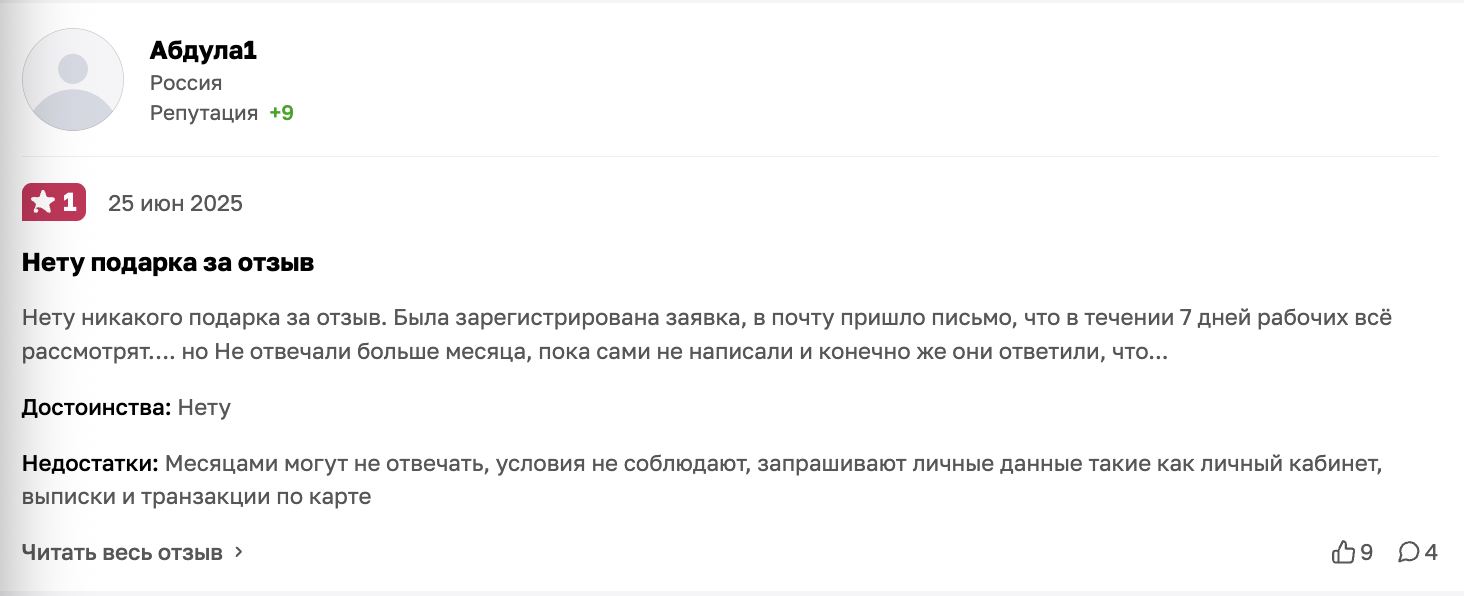1464x596 pixels.
Task: Open the review titled Нету подарка за отзыв
Action: point(166,262)
